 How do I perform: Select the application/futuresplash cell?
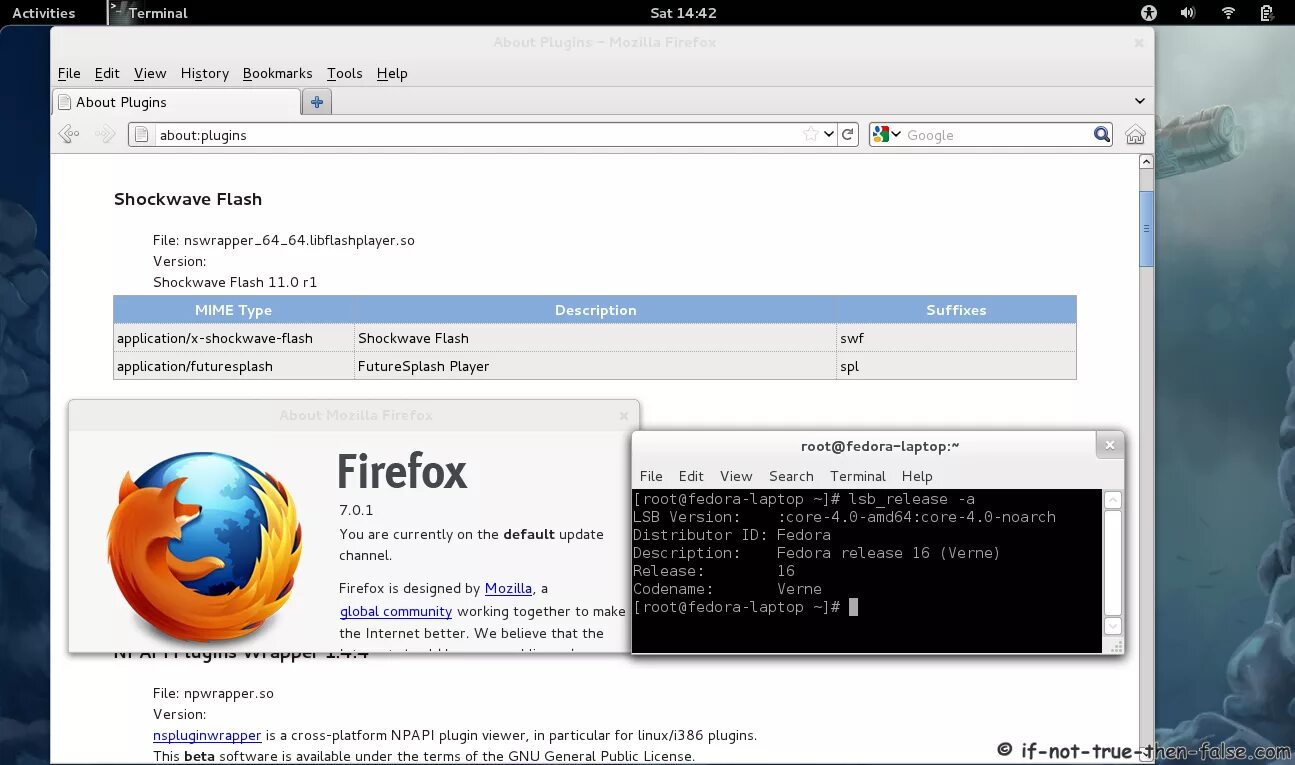(x=233, y=366)
